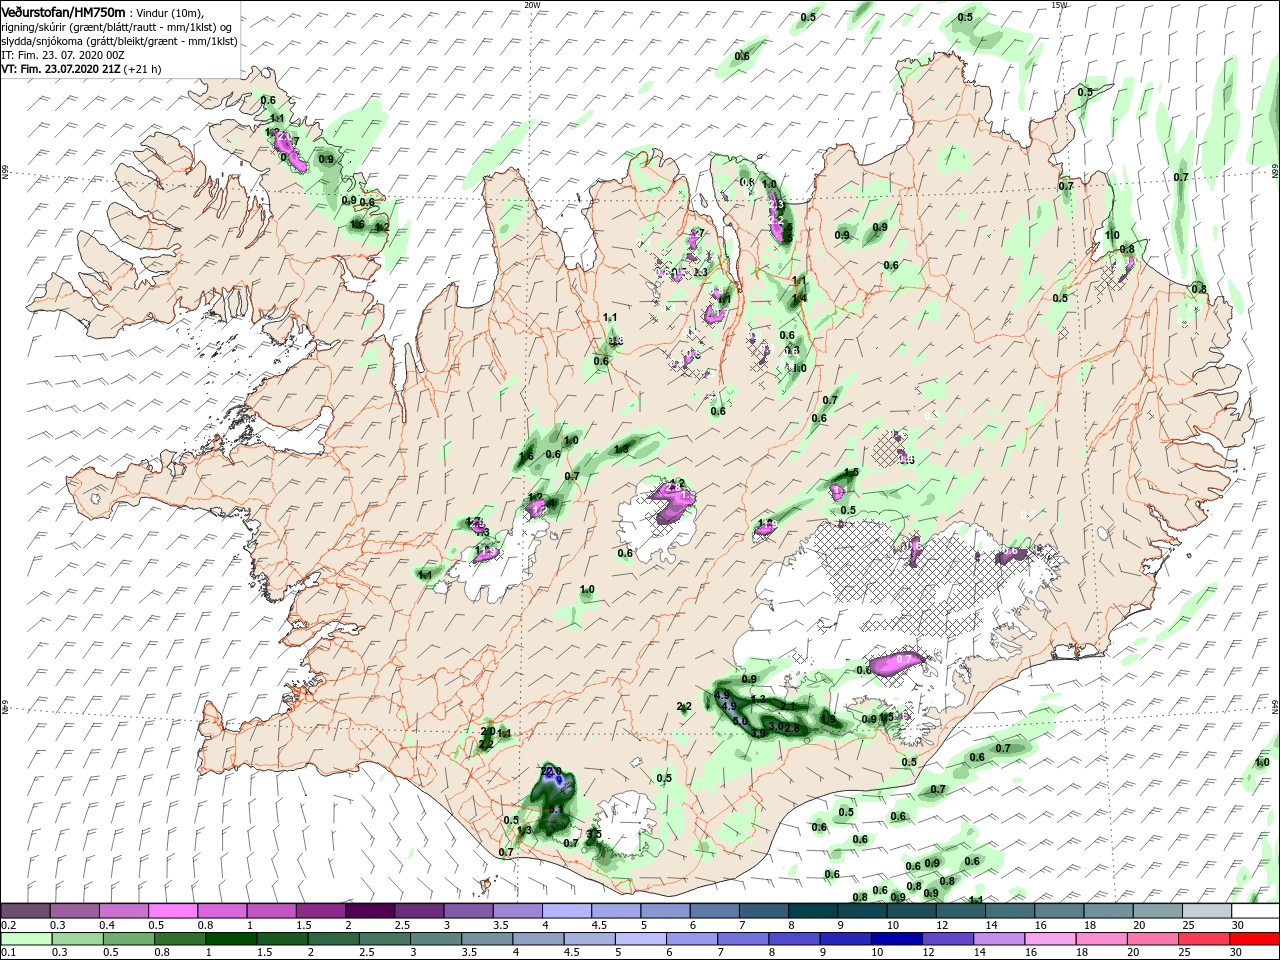The width and height of the screenshot is (1280, 960).
Task: Select the white swatch ending upper legend
Action: (x=1254, y=911)
